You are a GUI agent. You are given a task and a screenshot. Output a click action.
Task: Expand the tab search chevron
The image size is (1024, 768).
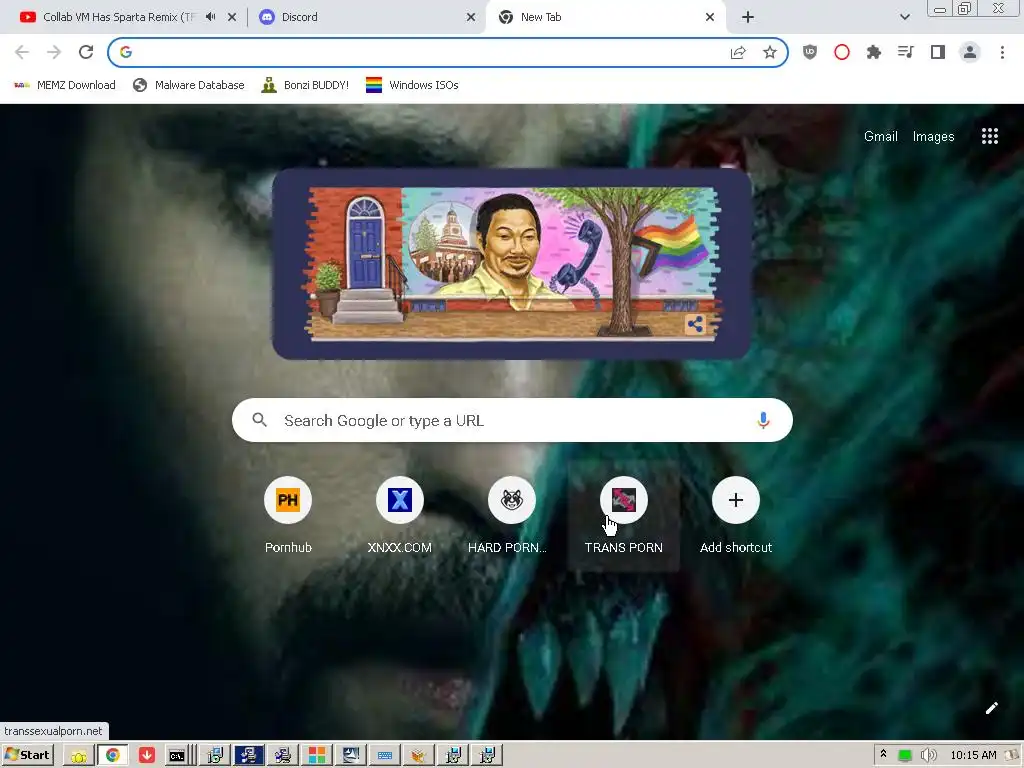904,17
